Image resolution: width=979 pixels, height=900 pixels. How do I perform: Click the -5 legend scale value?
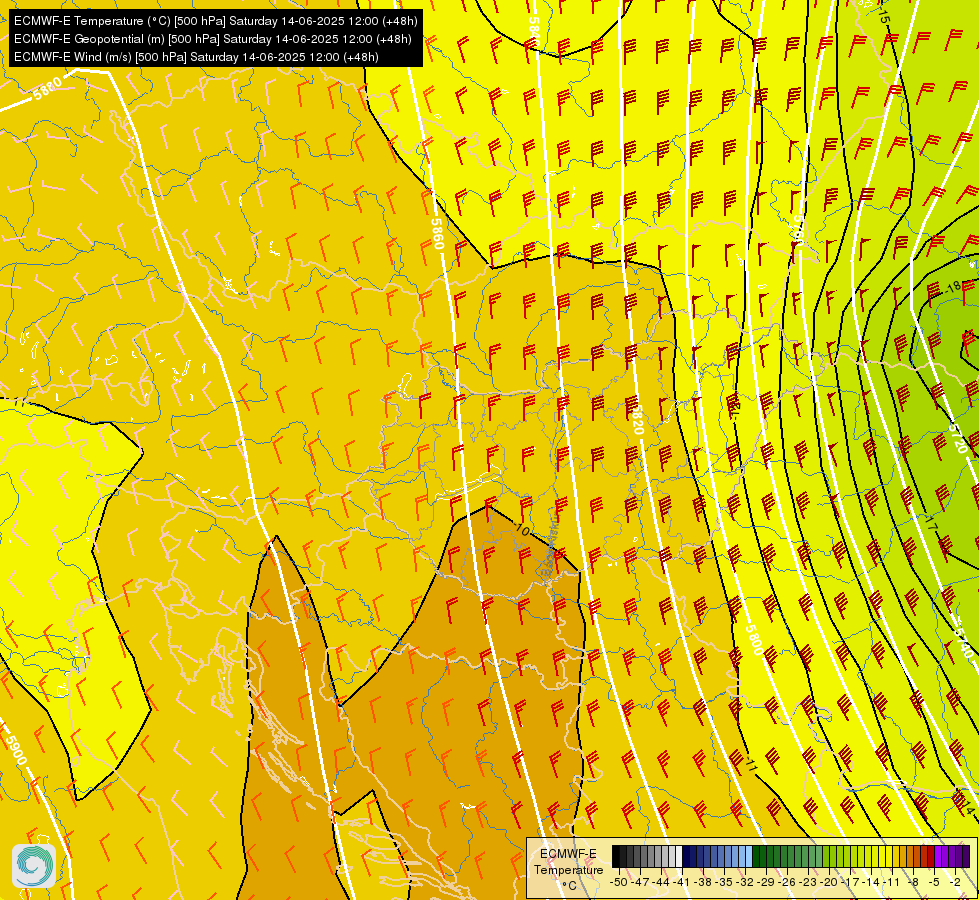[x=933, y=882]
